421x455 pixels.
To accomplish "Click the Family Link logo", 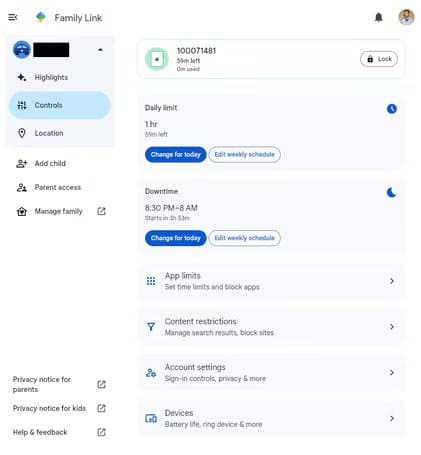I will point(41,17).
